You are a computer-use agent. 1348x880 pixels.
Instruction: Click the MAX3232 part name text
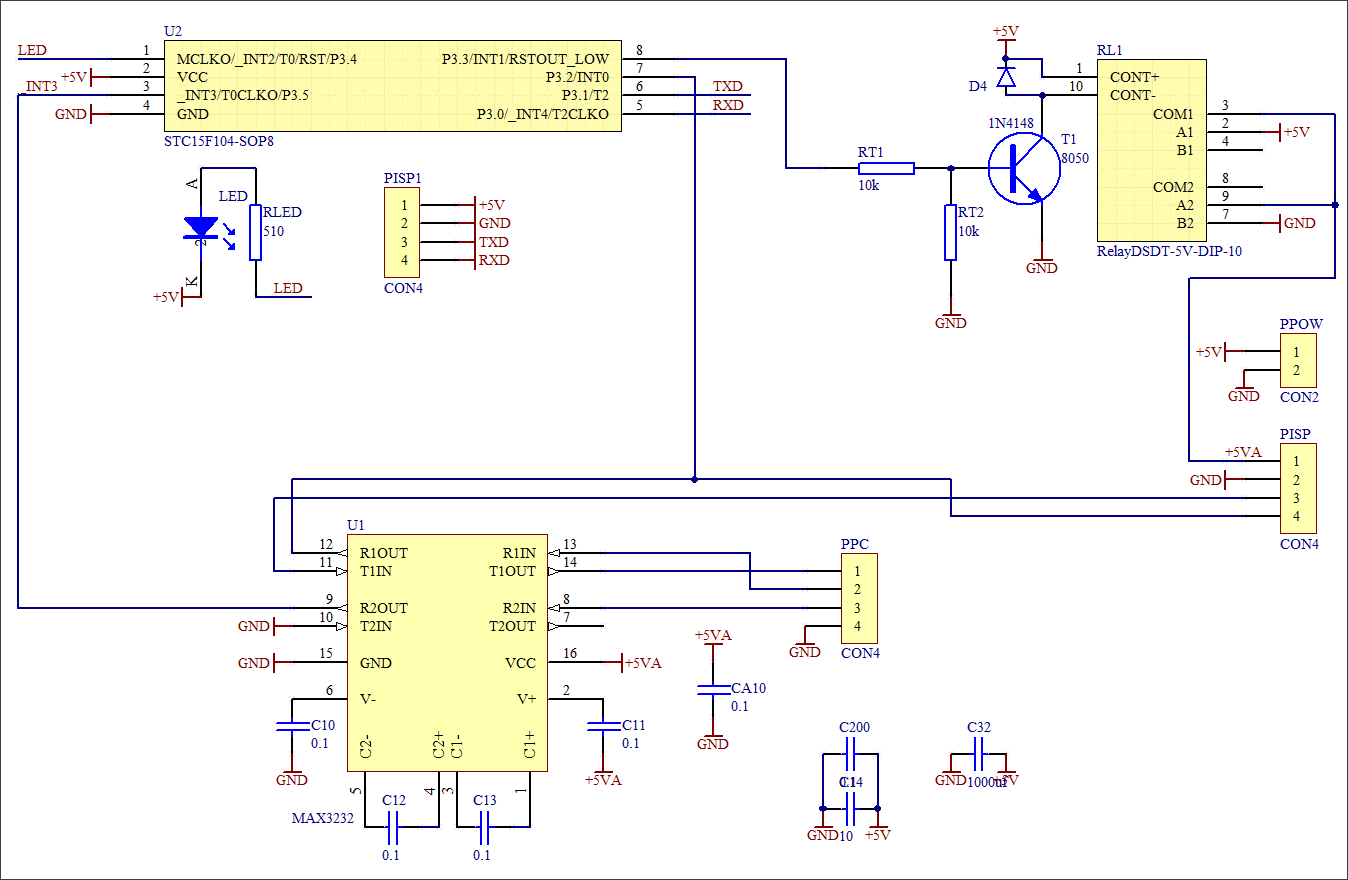point(322,818)
